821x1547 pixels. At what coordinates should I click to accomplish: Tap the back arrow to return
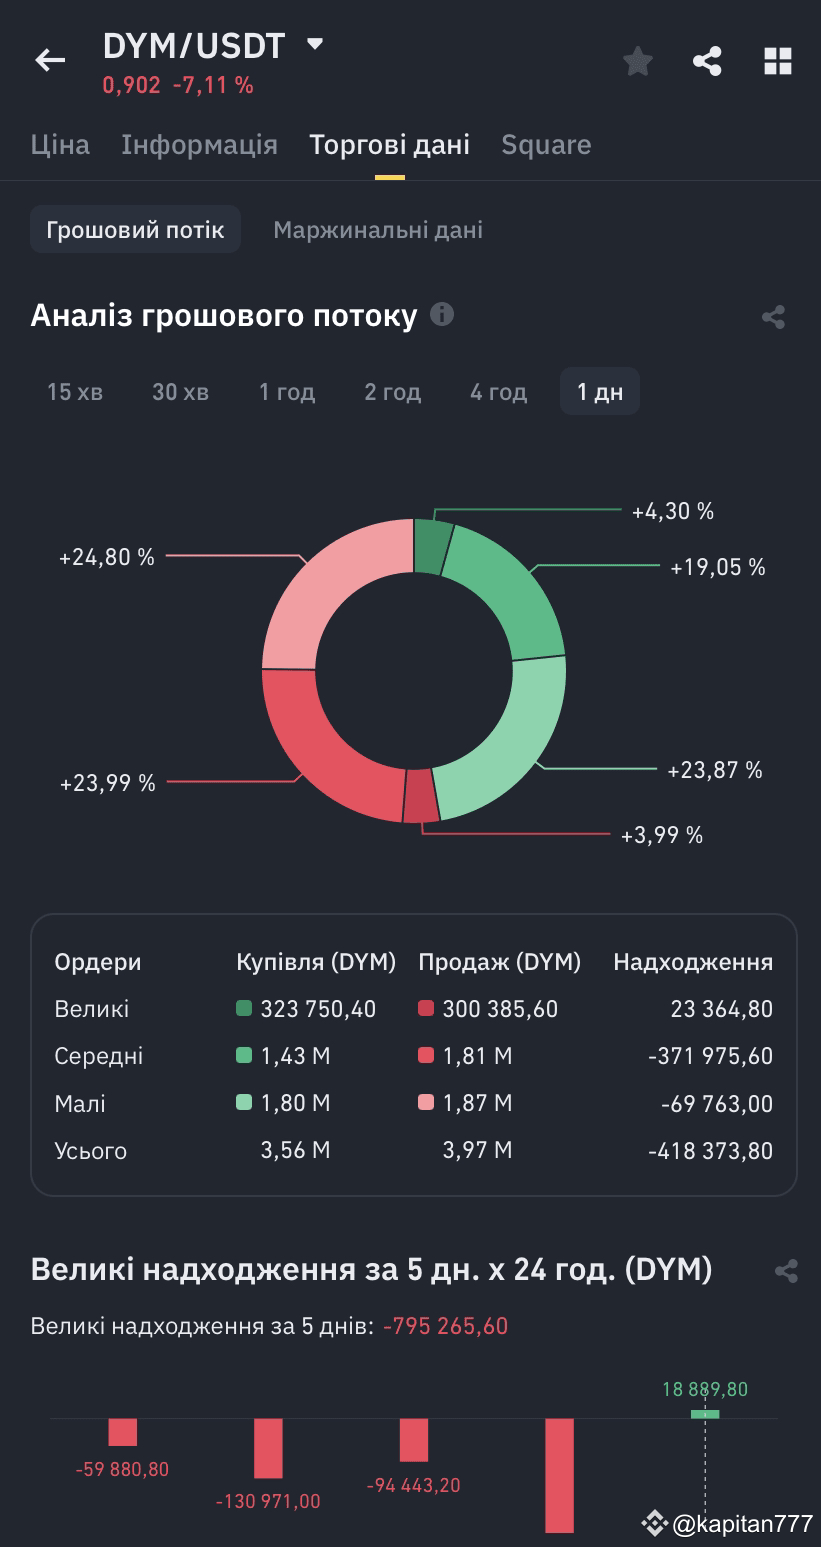click(48, 60)
